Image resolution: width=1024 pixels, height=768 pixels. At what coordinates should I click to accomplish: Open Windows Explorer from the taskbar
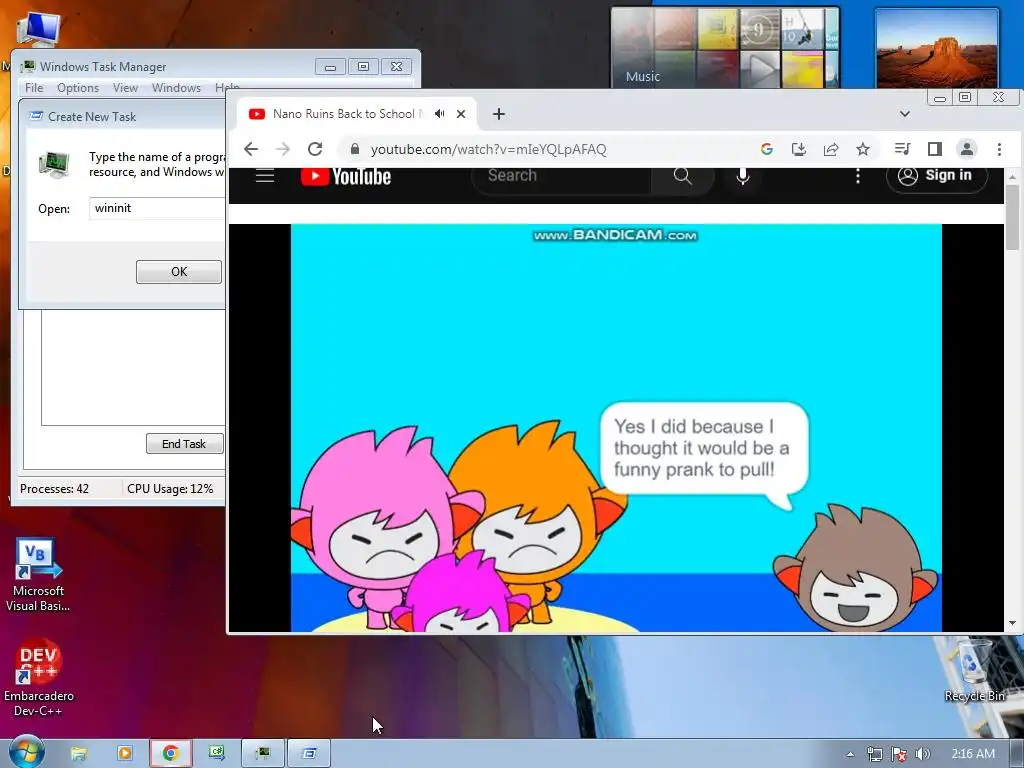[79, 754]
